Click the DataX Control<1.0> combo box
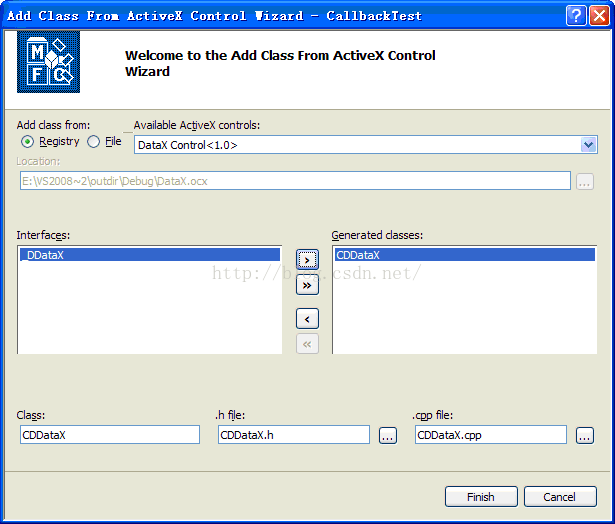This screenshot has height=524, width=615. [x=366, y=145]
